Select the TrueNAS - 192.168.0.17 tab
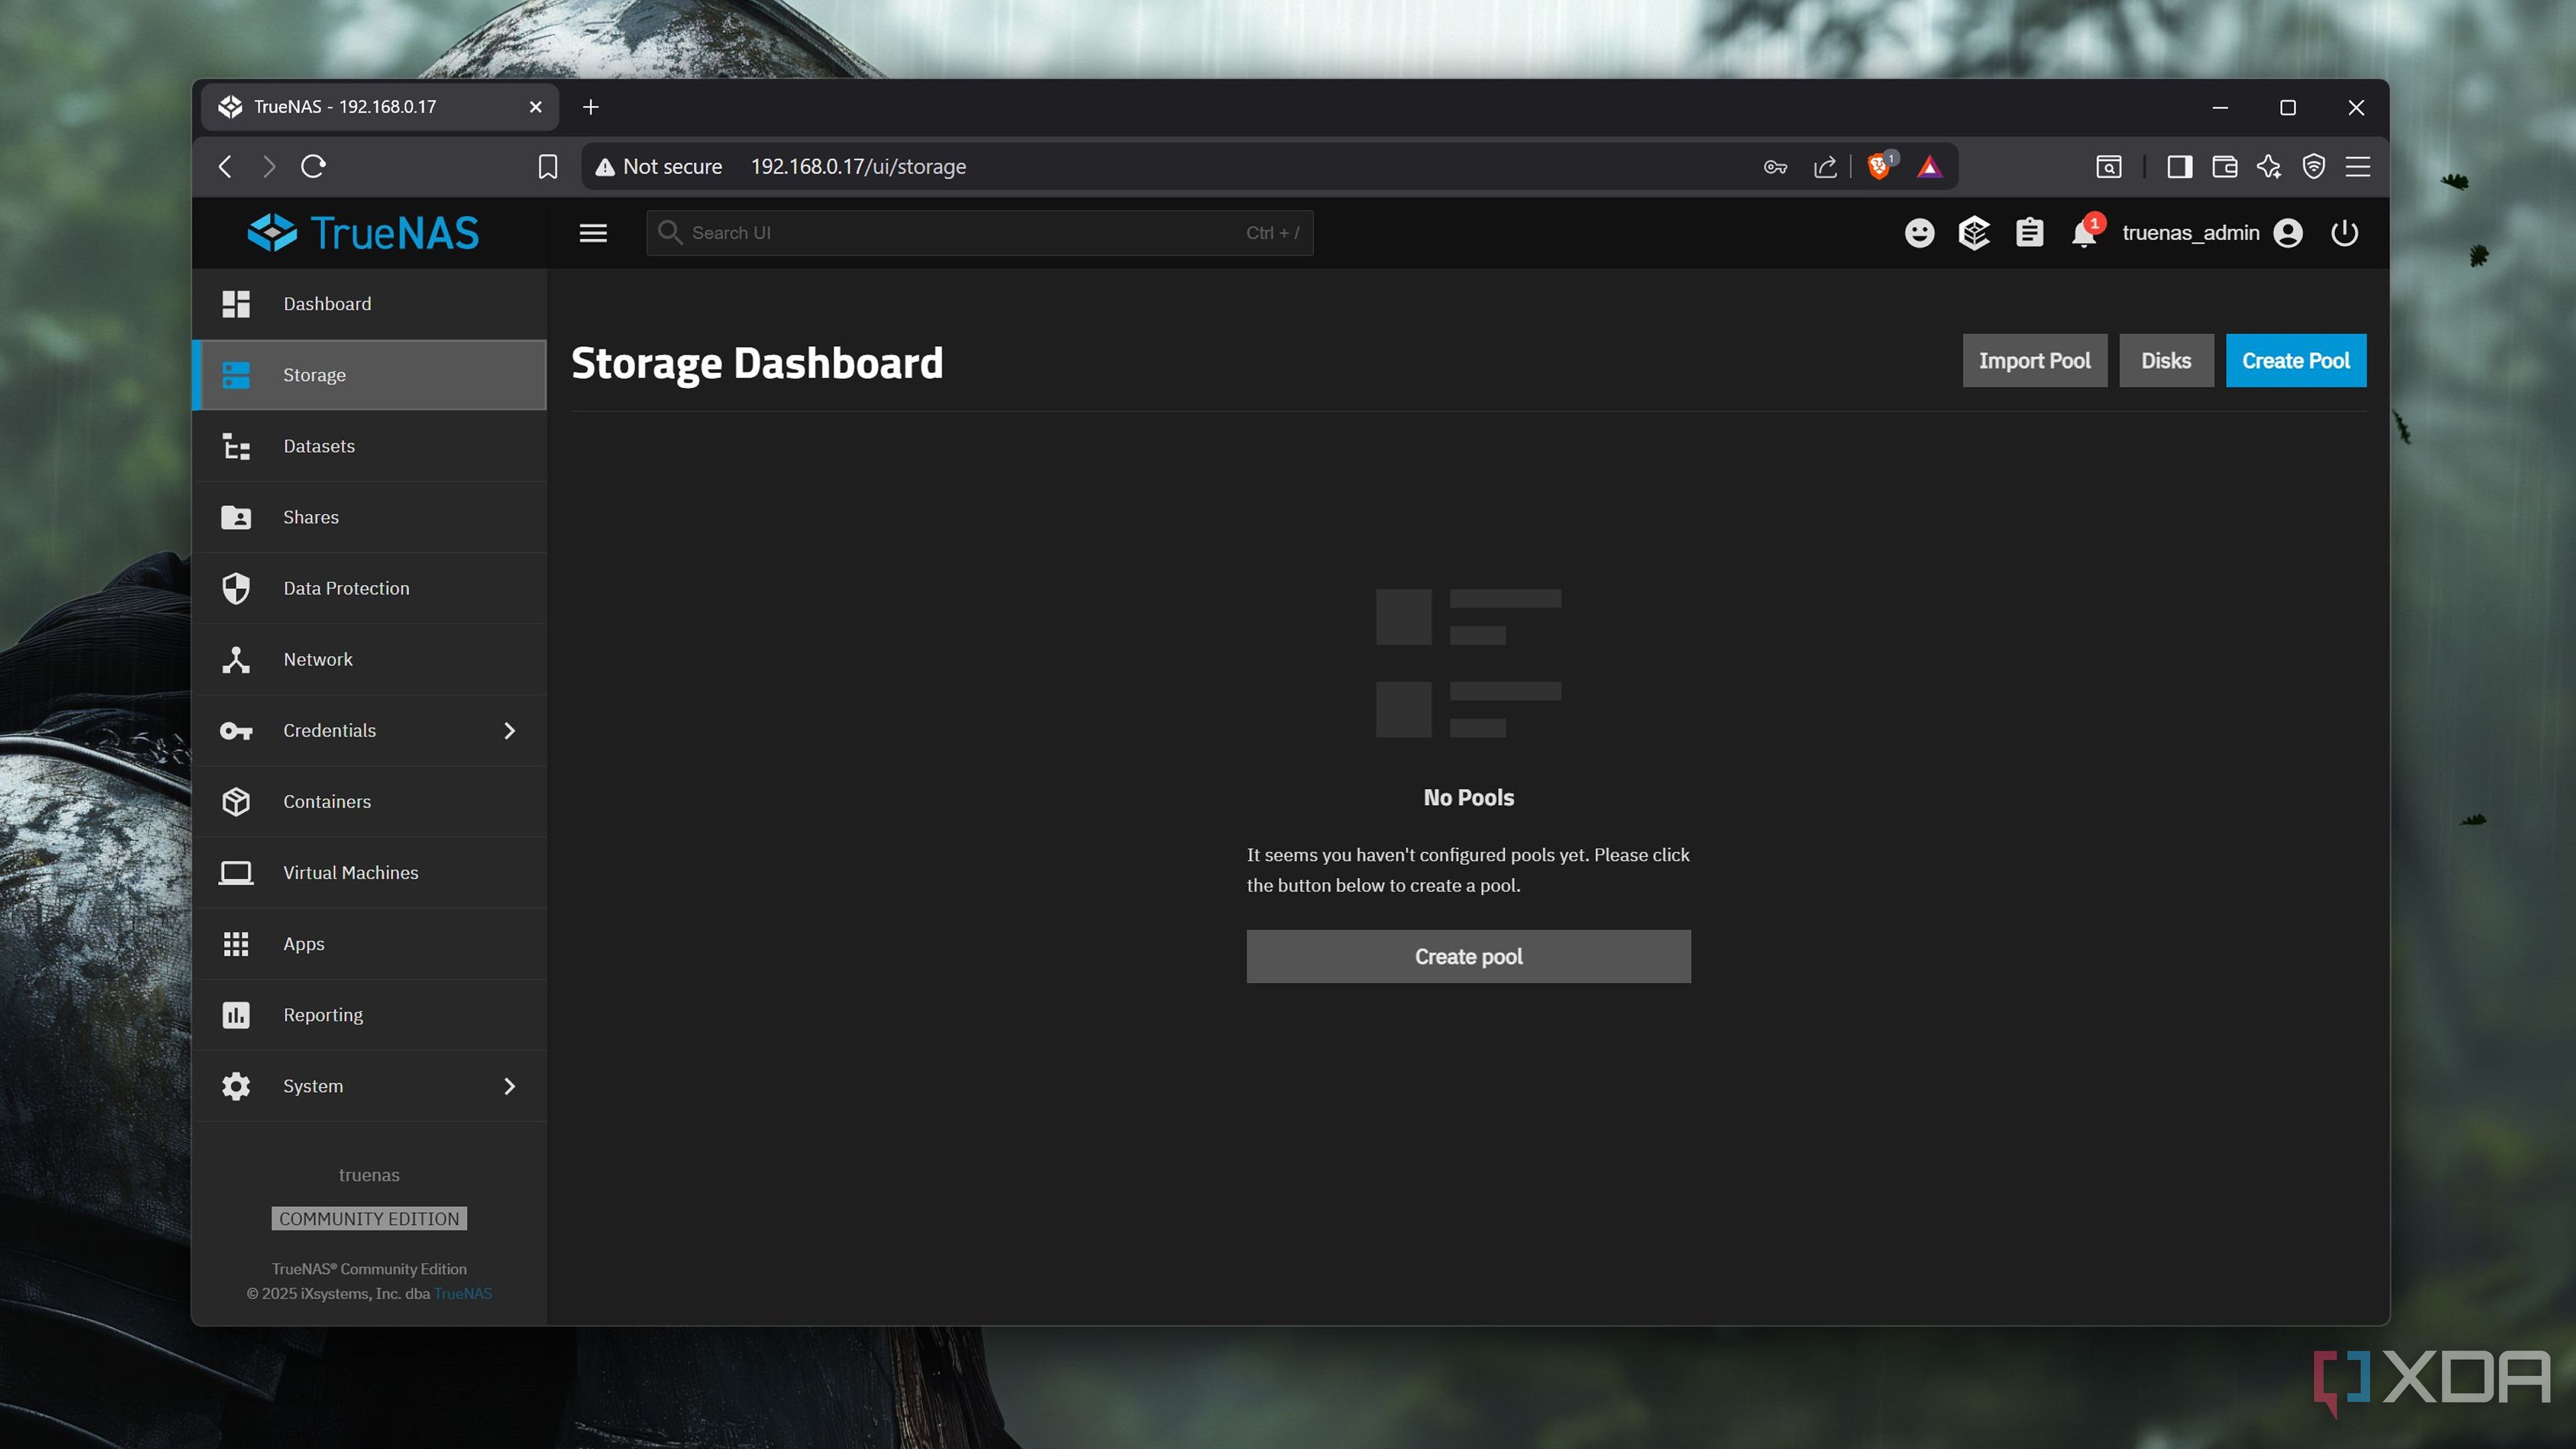Viewport: 2576px width, 1449px height. coord(380,106)
